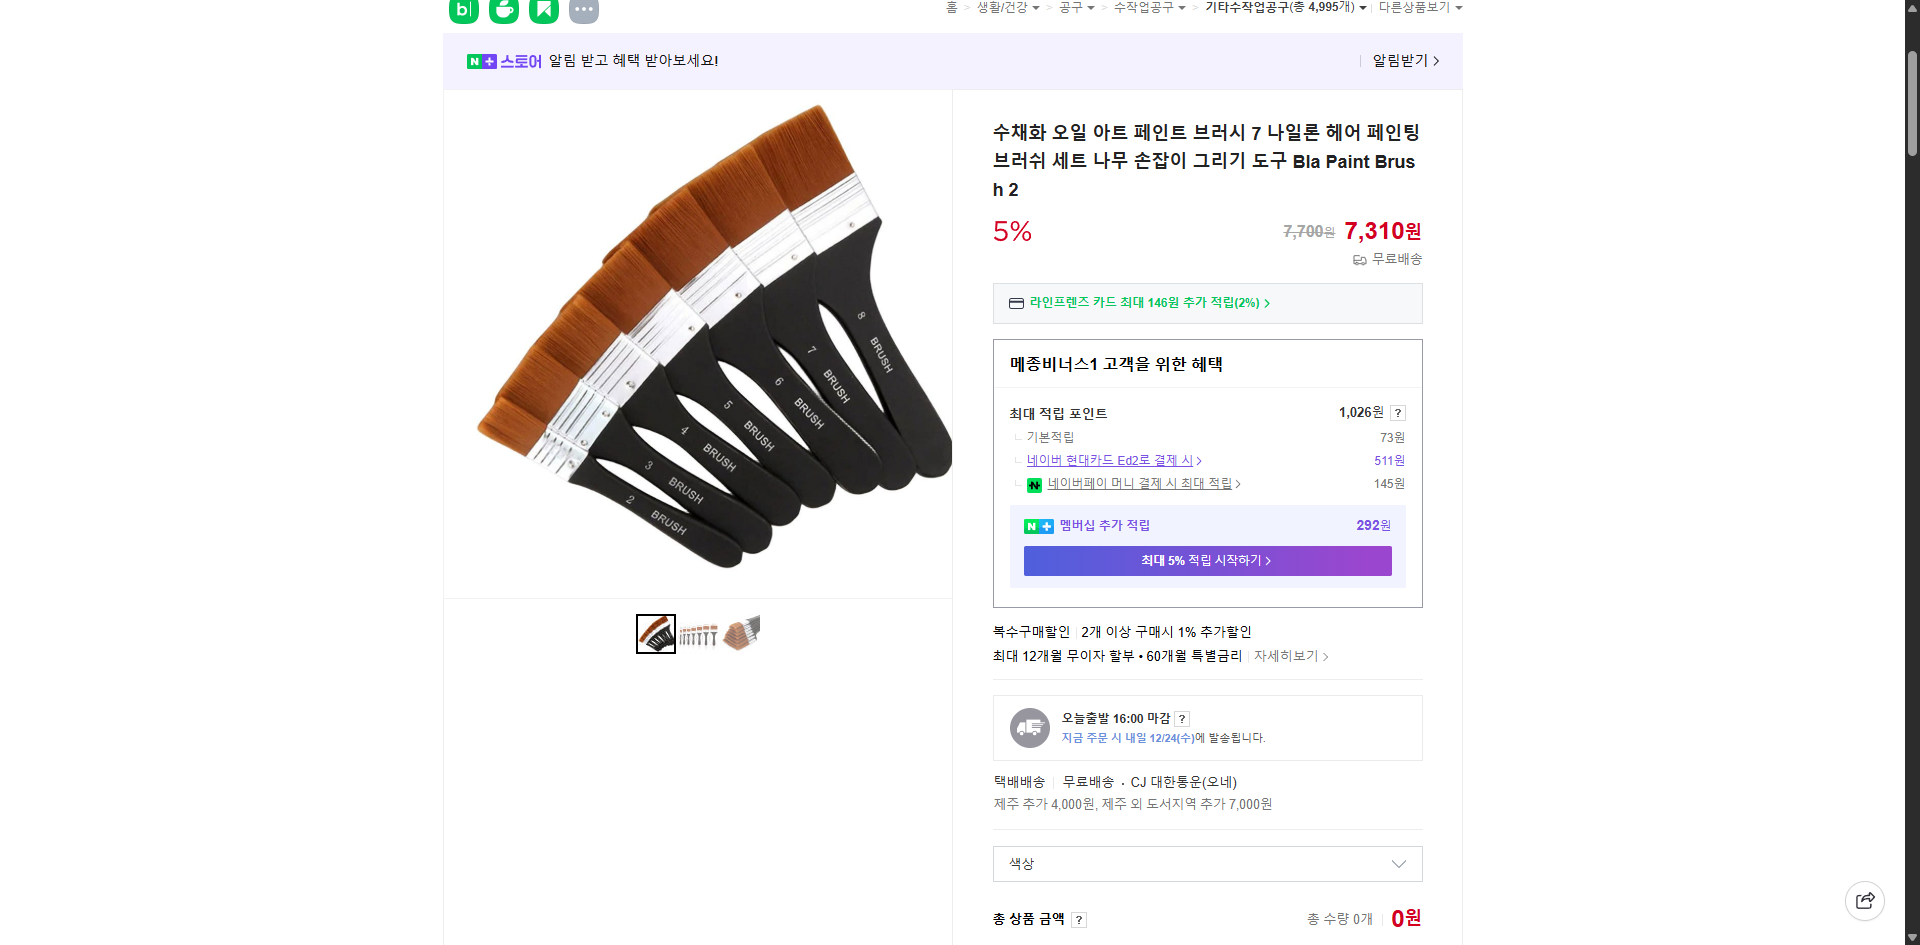Click the share icon at bottom right

pyautogui.click(x=1865, y=900)
